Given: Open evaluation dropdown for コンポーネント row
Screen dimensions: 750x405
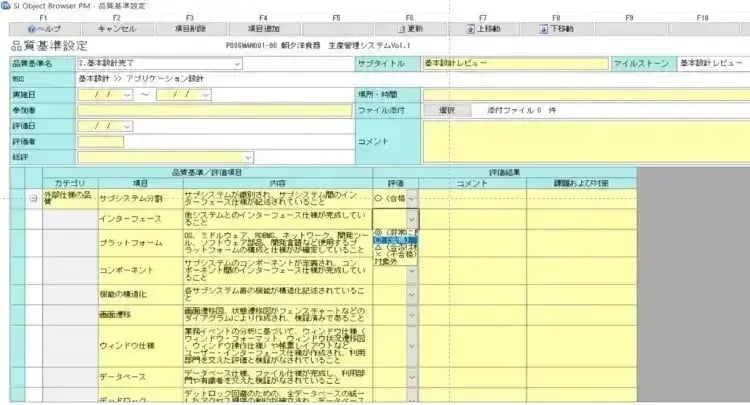Looking at the screenshot, I should 412,270.
